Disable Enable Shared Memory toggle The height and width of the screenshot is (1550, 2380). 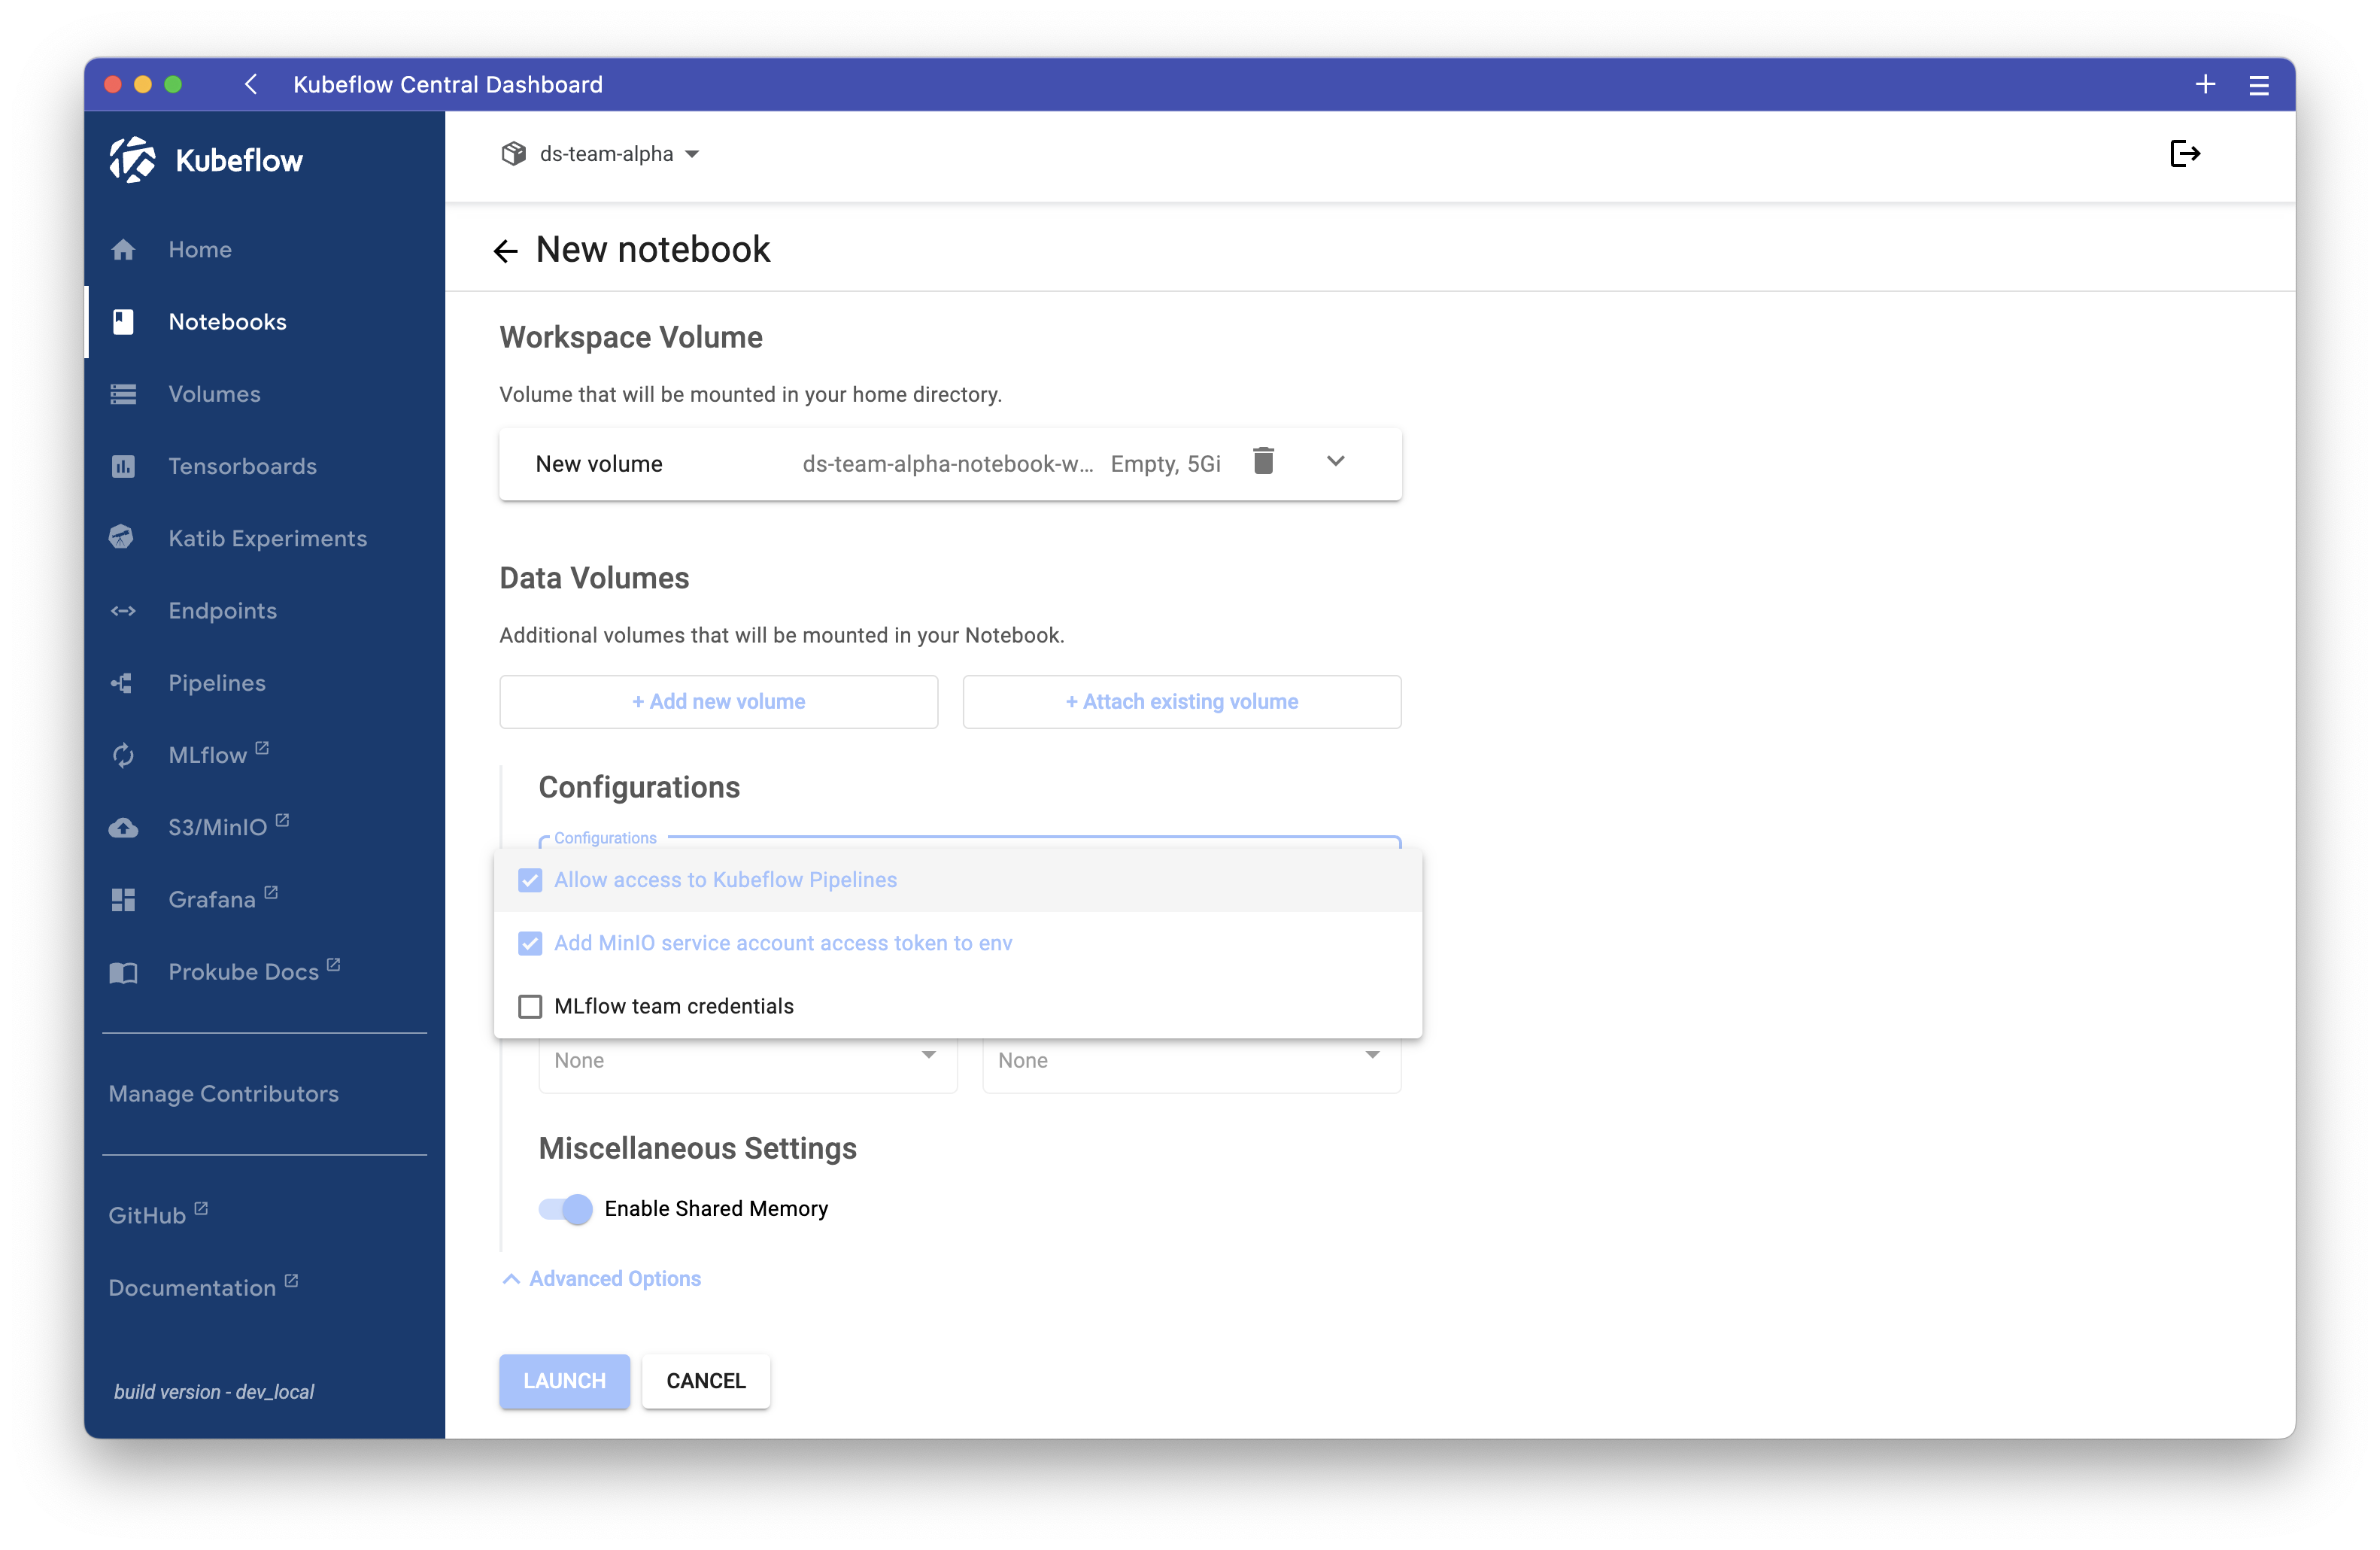coord(564,1209)
